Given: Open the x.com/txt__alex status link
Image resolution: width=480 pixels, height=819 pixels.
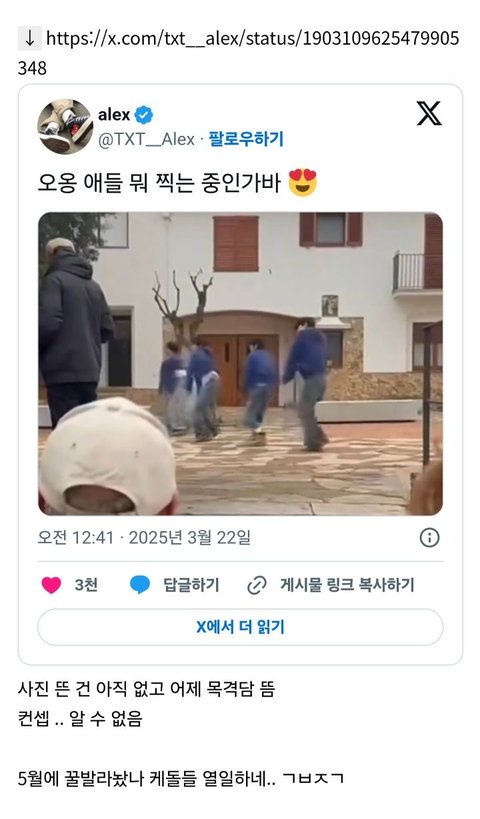Looking at the screenshot, I should pos(238,53).
